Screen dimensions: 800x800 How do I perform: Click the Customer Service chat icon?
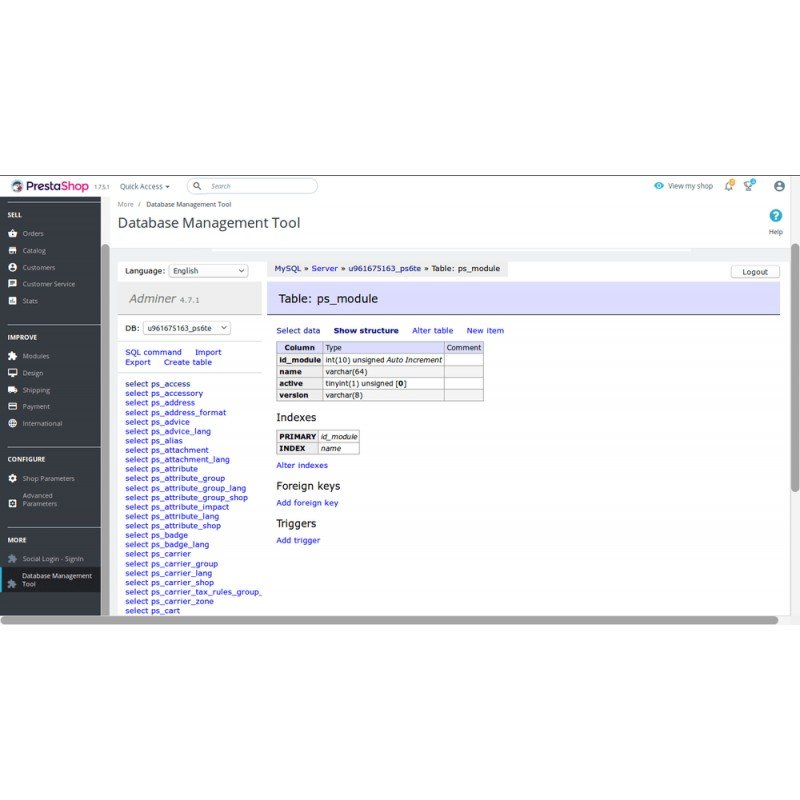point(13,284)
